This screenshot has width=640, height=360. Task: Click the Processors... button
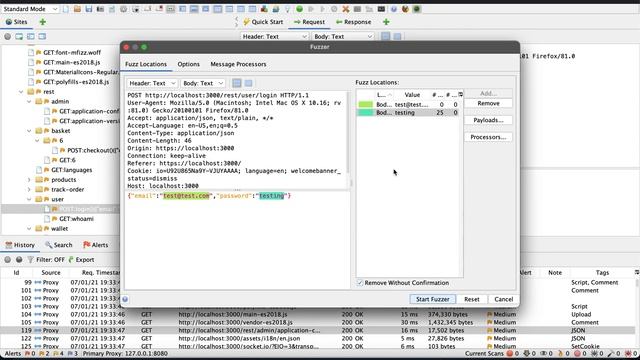point(489,137)
